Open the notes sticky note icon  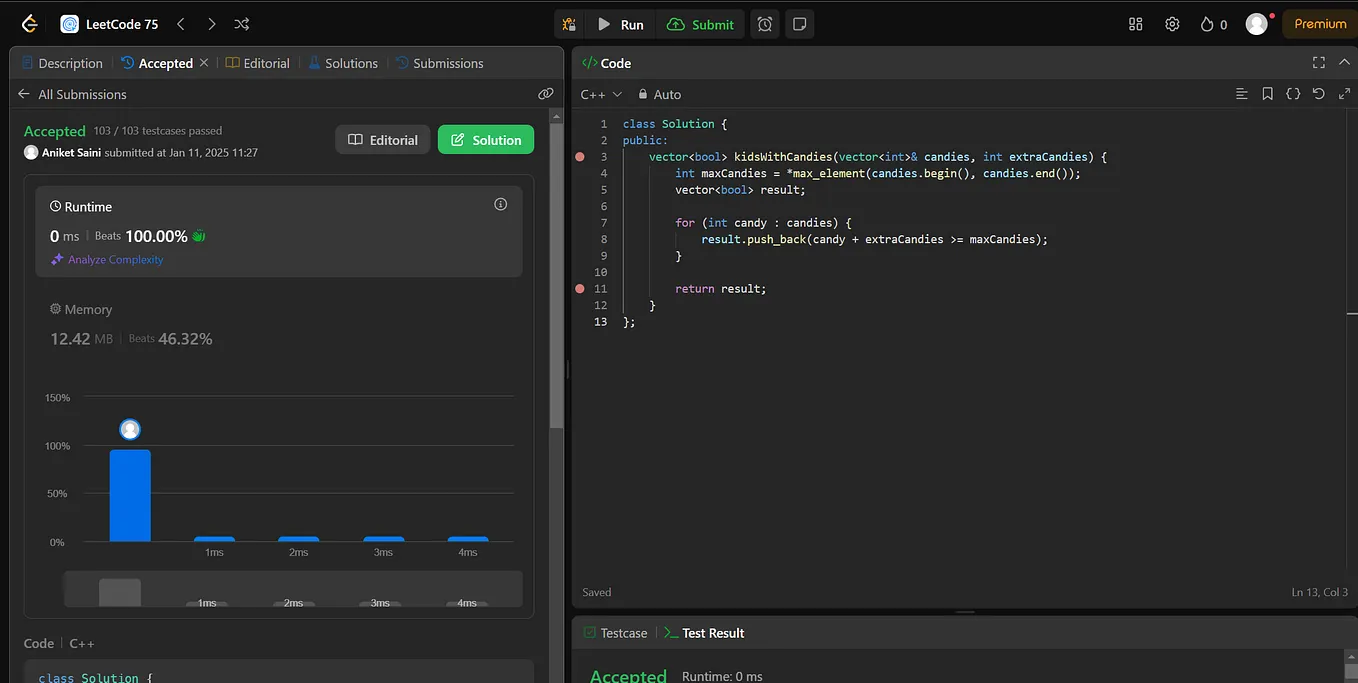pos(799,23)
